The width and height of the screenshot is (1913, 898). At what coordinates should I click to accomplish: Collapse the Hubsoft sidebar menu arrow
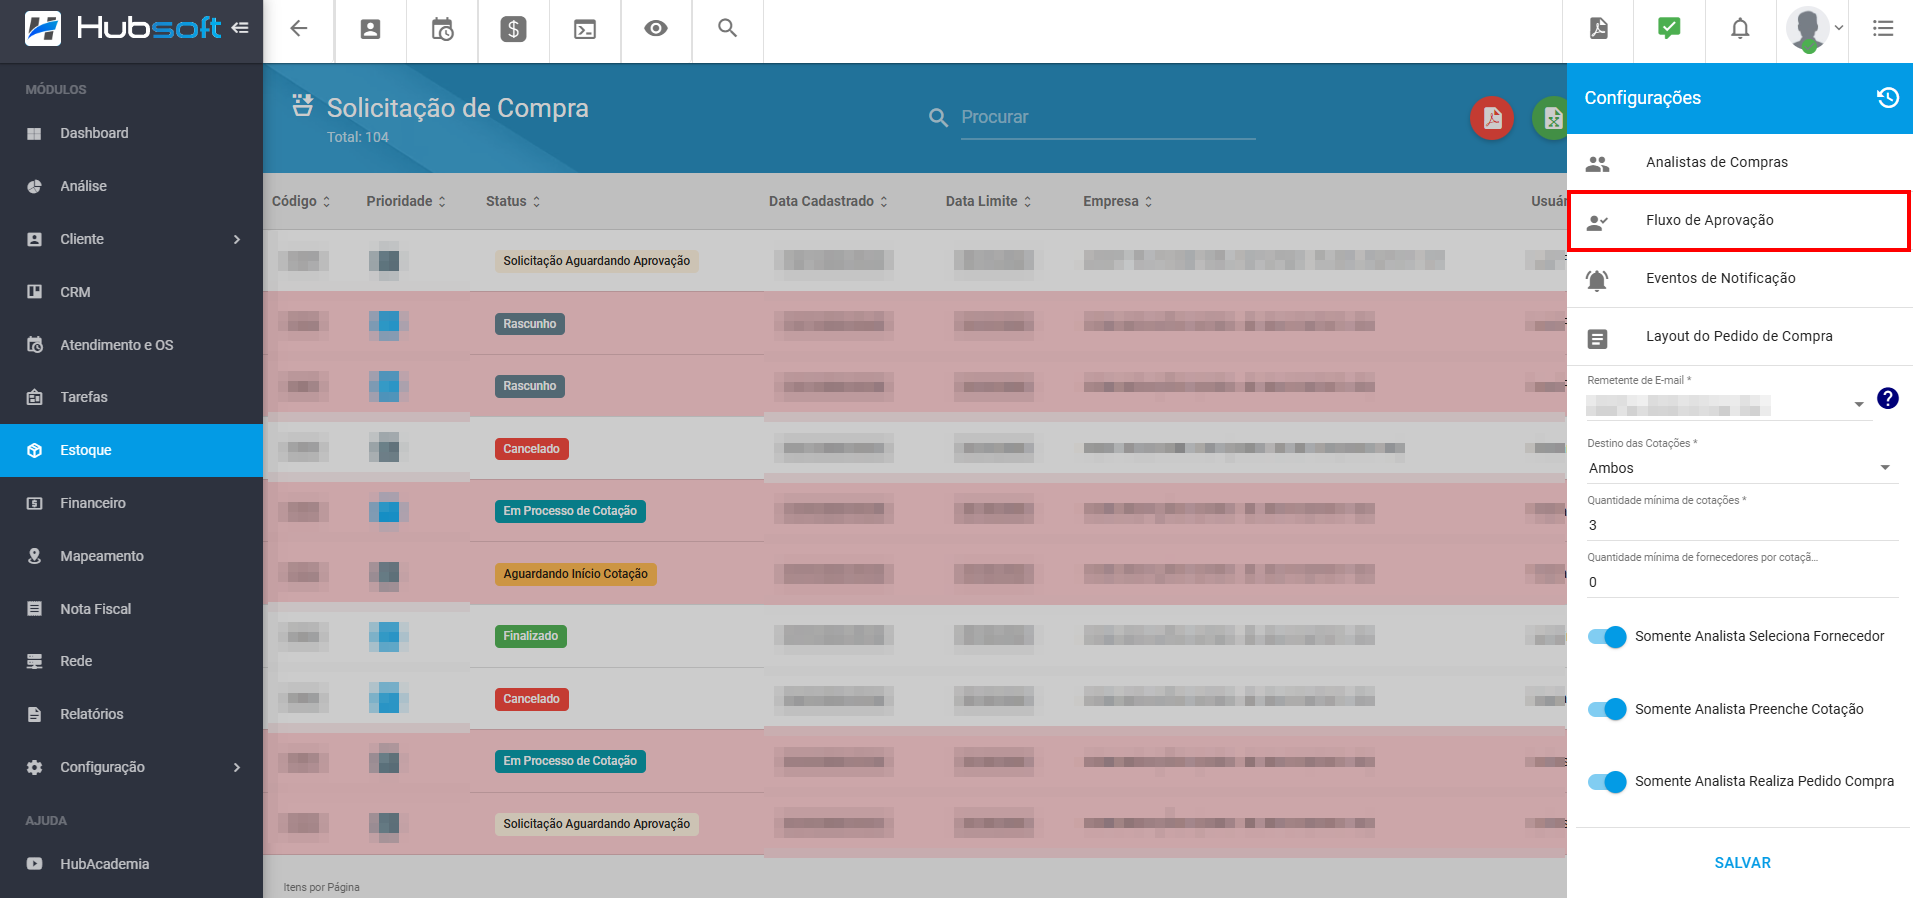coord(240,28)
